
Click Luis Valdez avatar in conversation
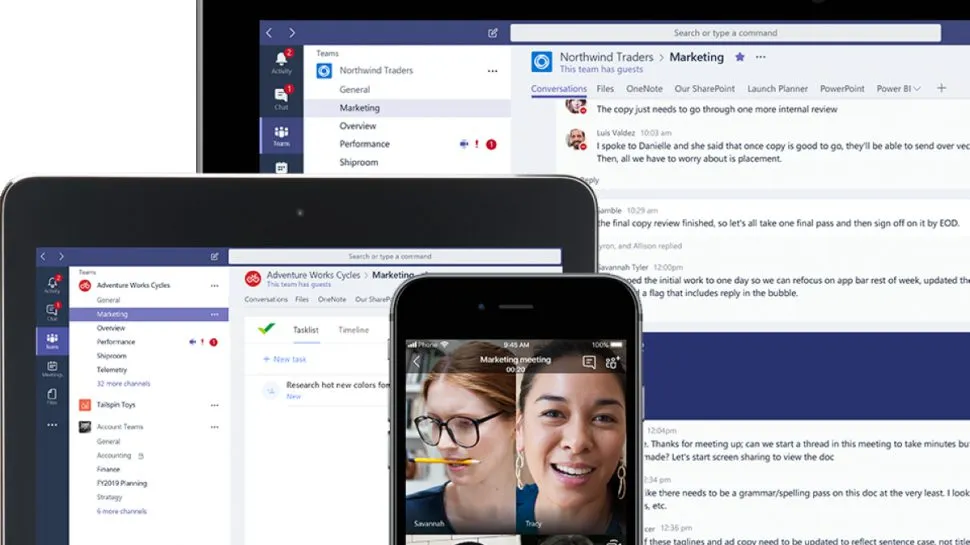(x=576, y=139)
